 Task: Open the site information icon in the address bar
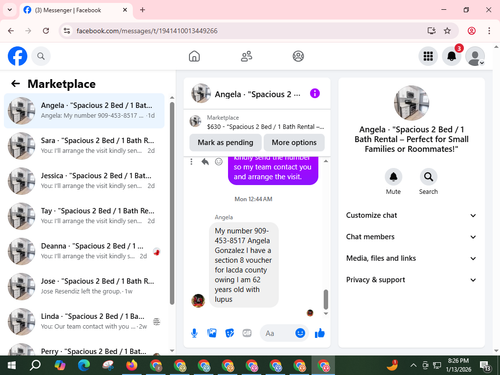tap(67, 31)
